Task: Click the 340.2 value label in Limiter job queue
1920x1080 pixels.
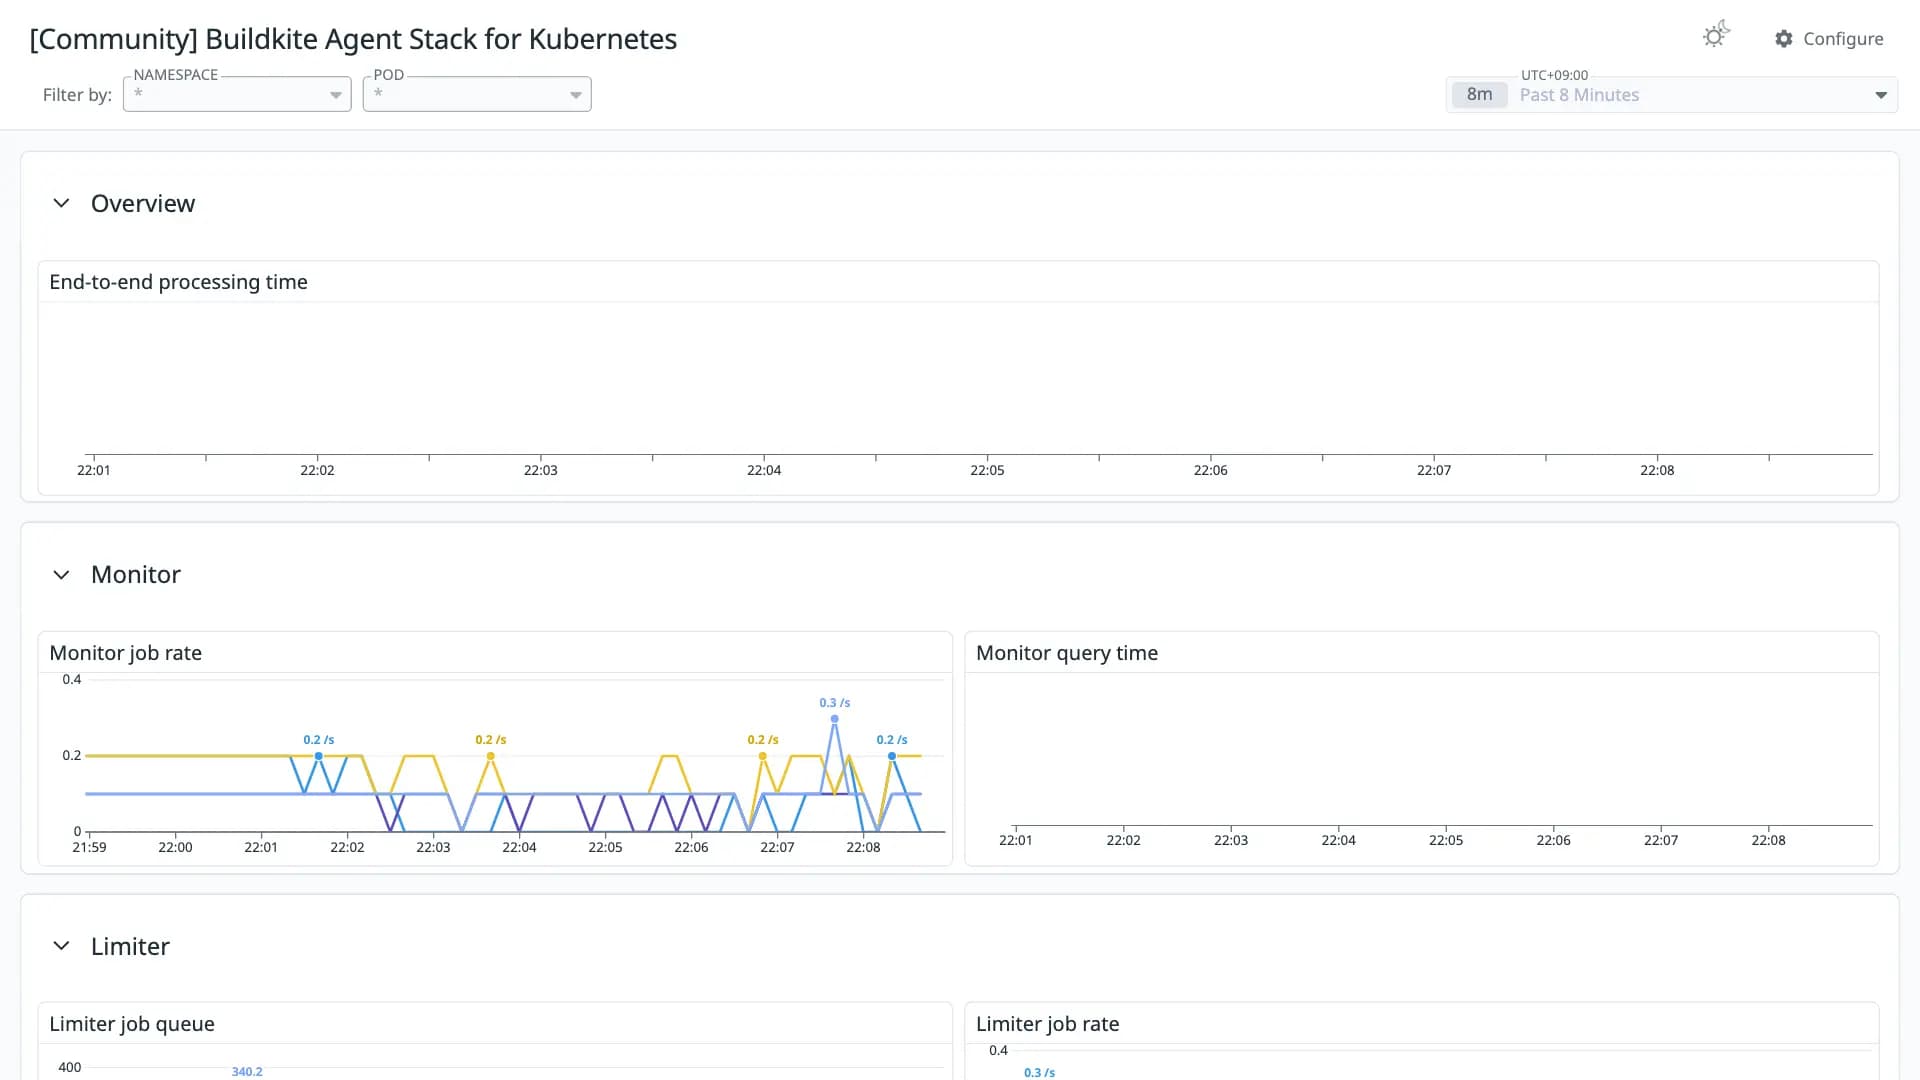Action: tap(247, 1072)
